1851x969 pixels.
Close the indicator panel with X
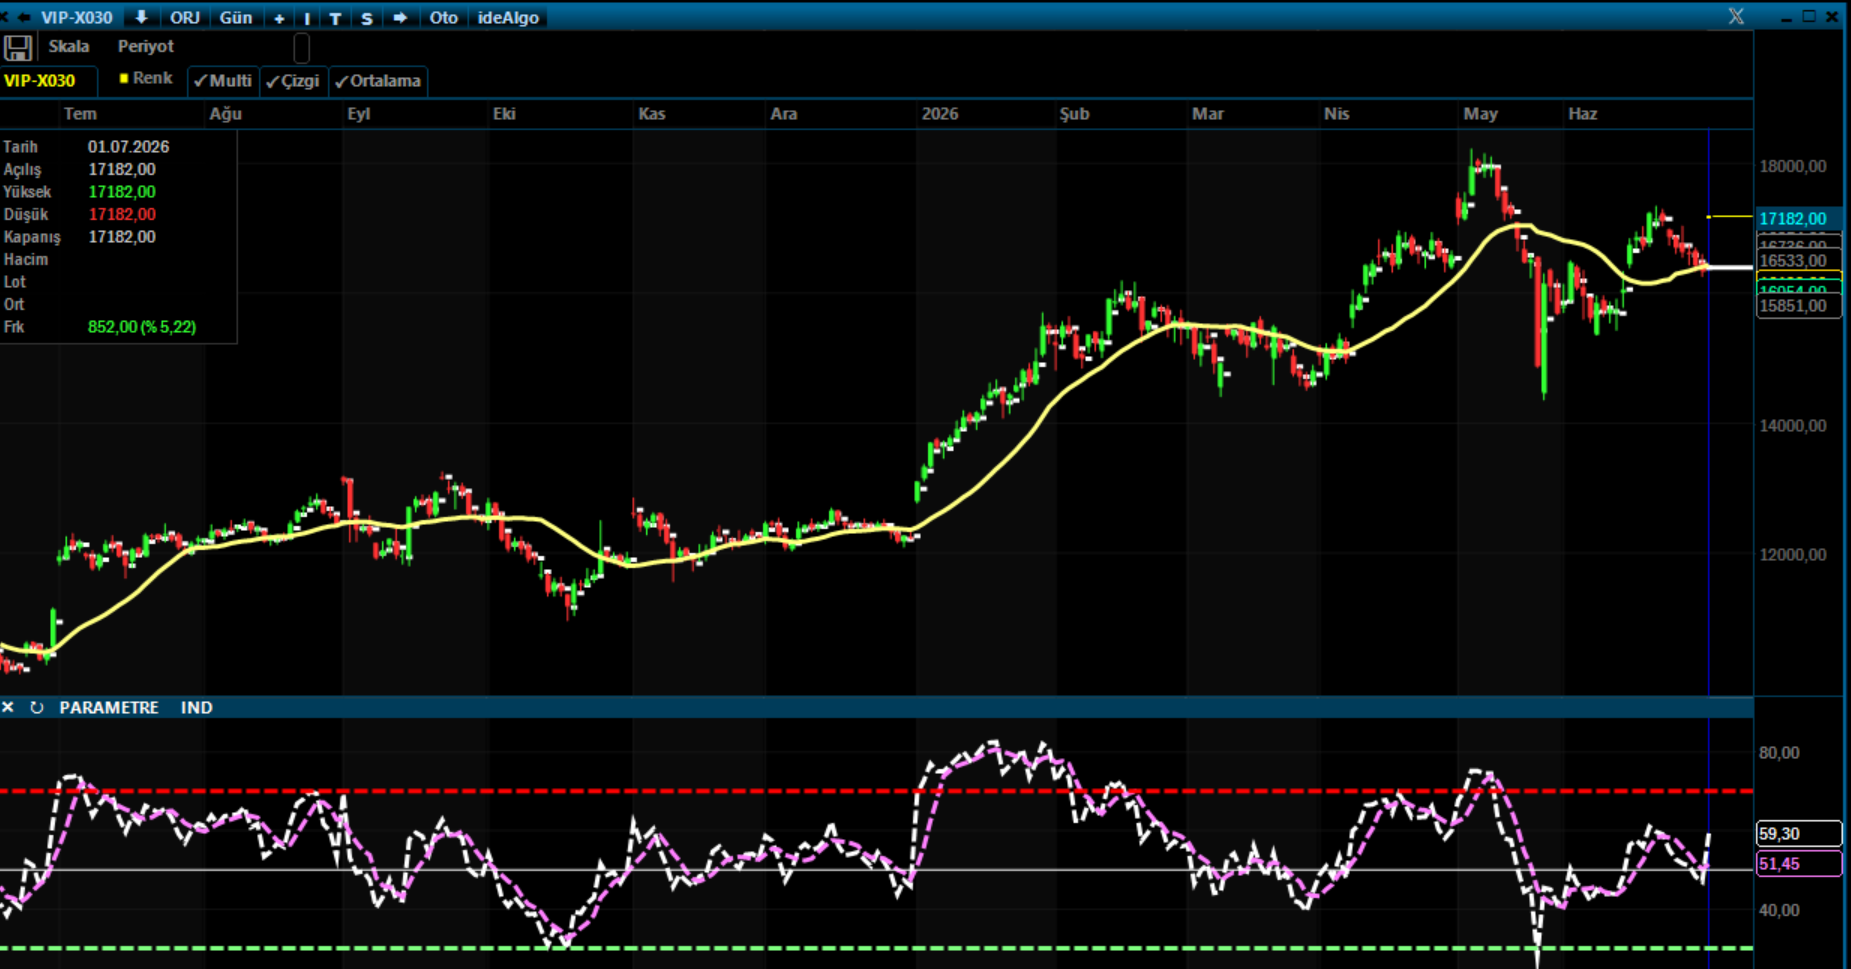[8, 707]
